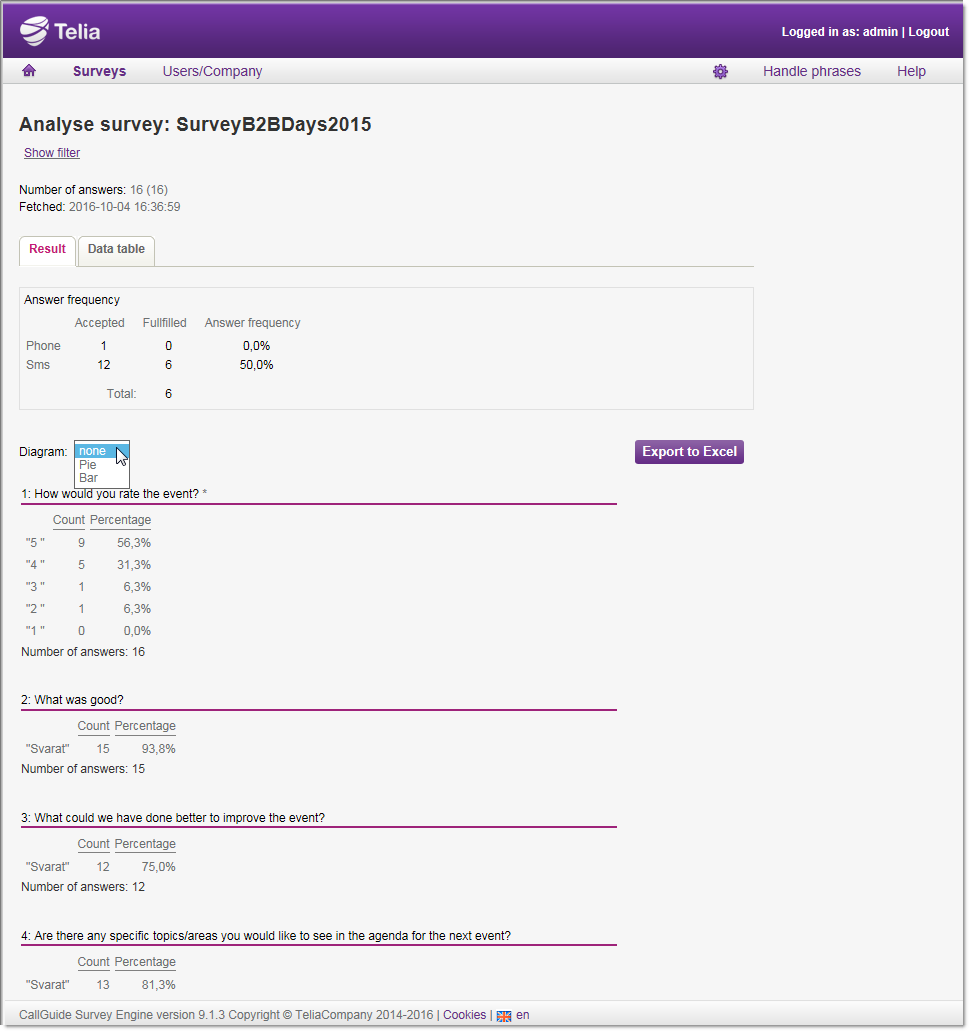Click the 'Fullfilled' column header
The width and height of the screenshot is (969, 1031).
coord(164,323)
